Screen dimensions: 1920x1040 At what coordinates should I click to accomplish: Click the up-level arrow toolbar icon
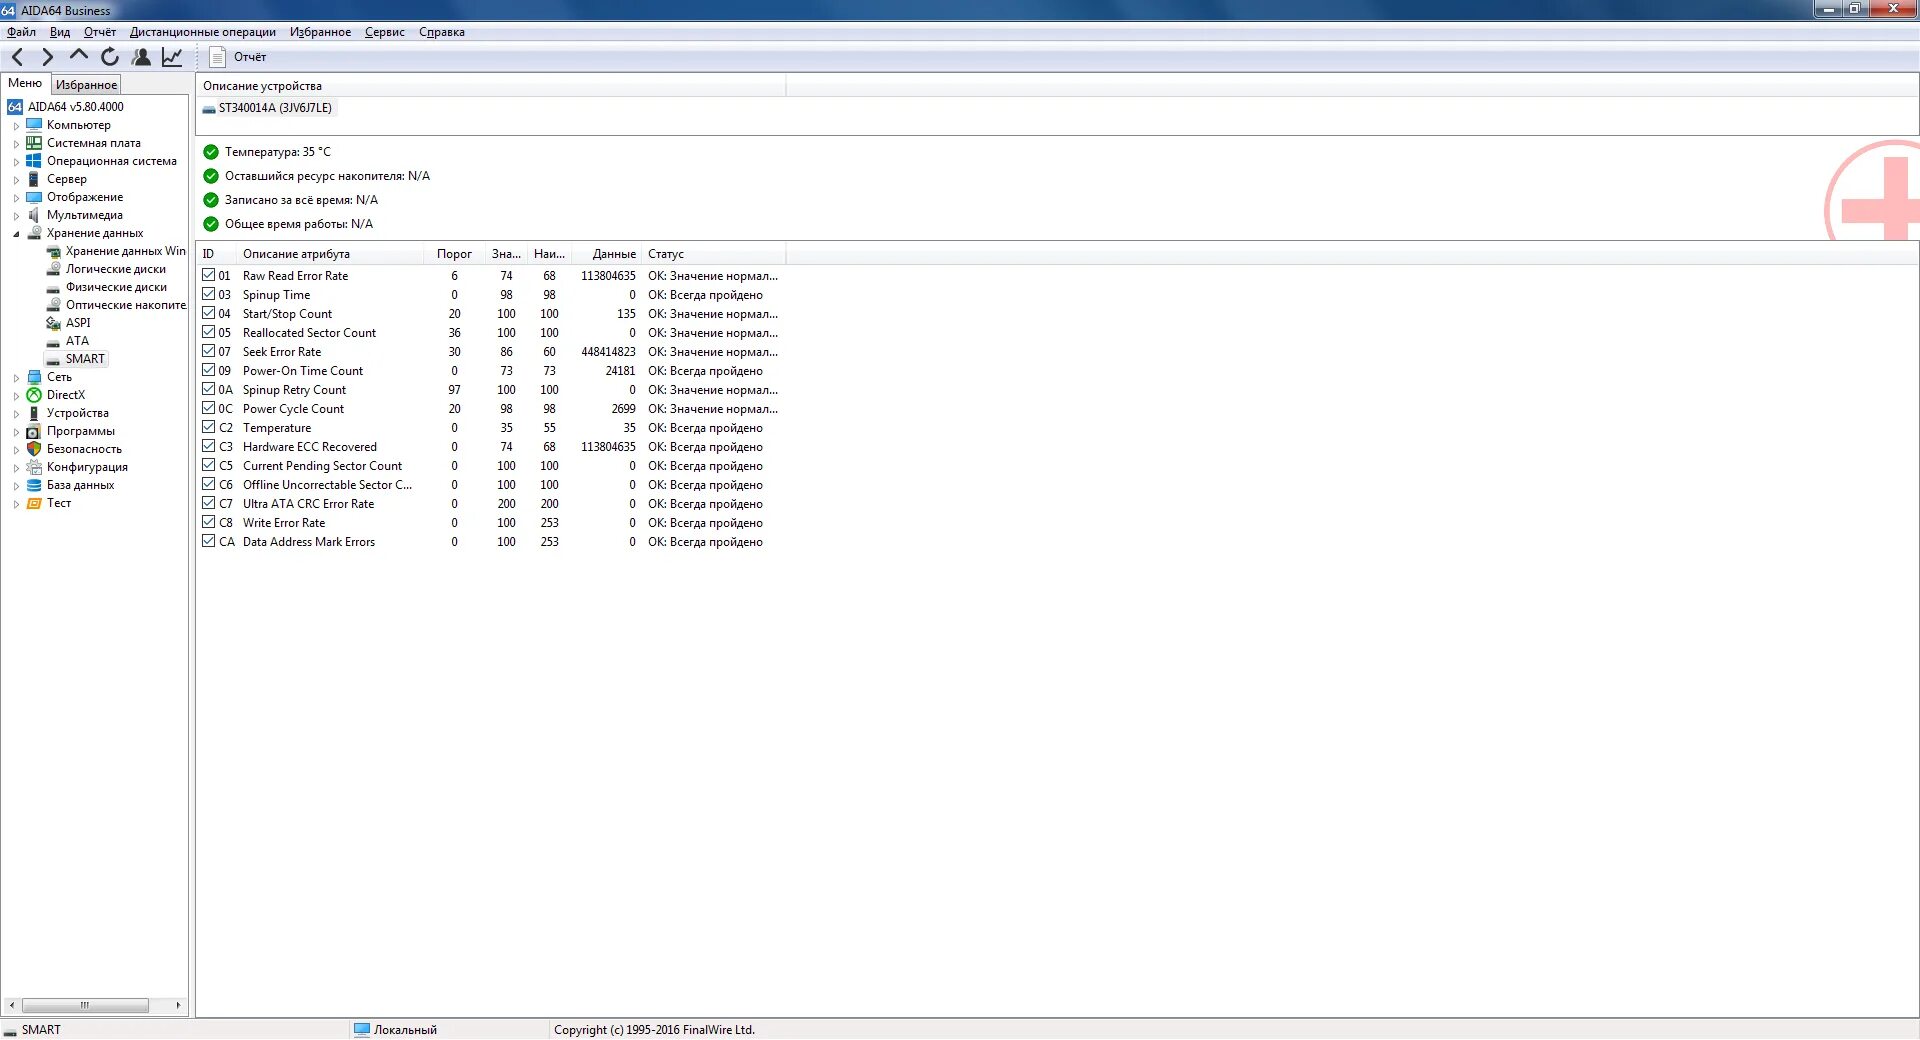pyautogui.click(x=79, y=55)
